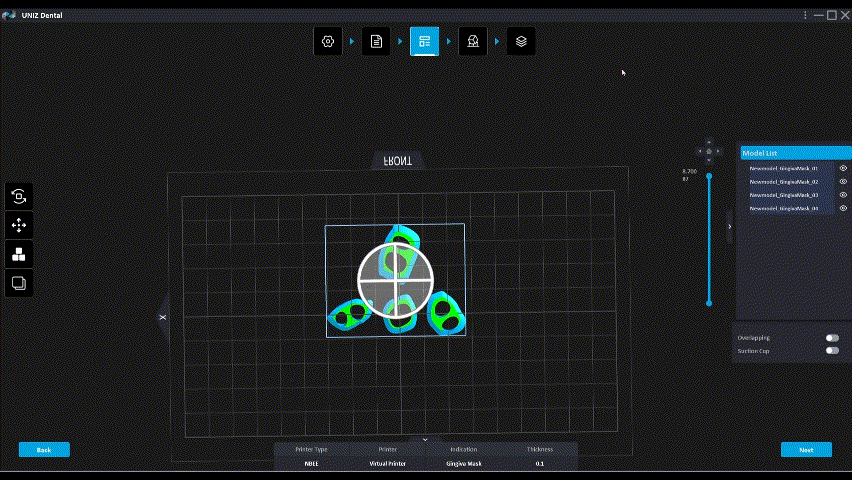
Task: Open the slicing layers workflow step
Action: click(521, 41)
